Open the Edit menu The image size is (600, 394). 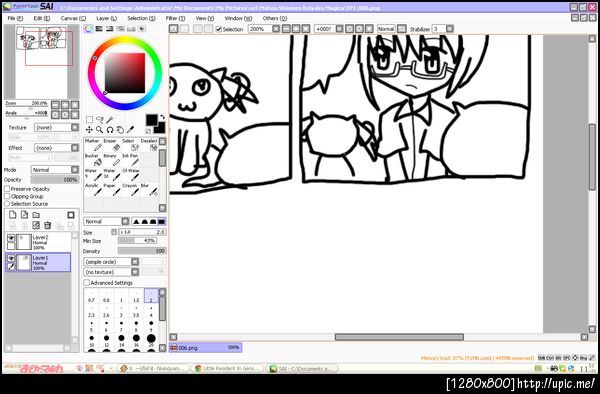(41, 18)
